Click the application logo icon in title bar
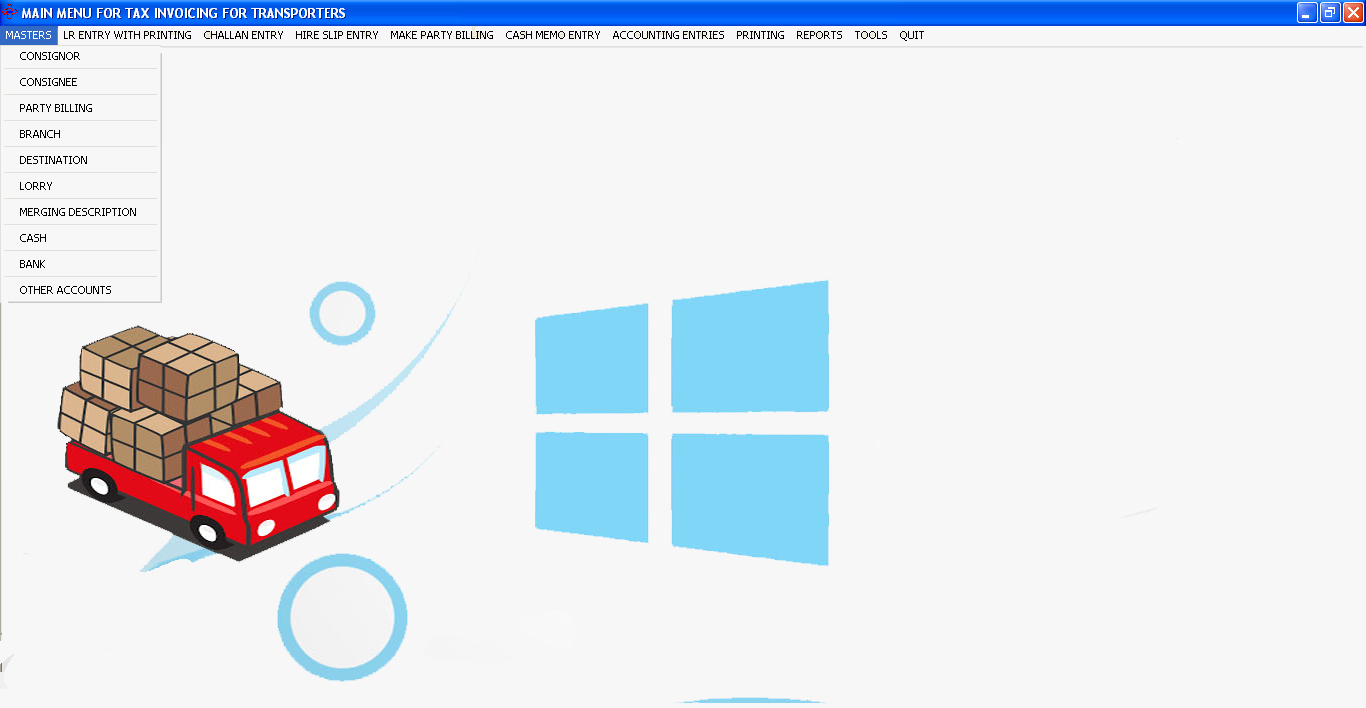Screen dimensions: 1366x708 (x=9, y=12)
